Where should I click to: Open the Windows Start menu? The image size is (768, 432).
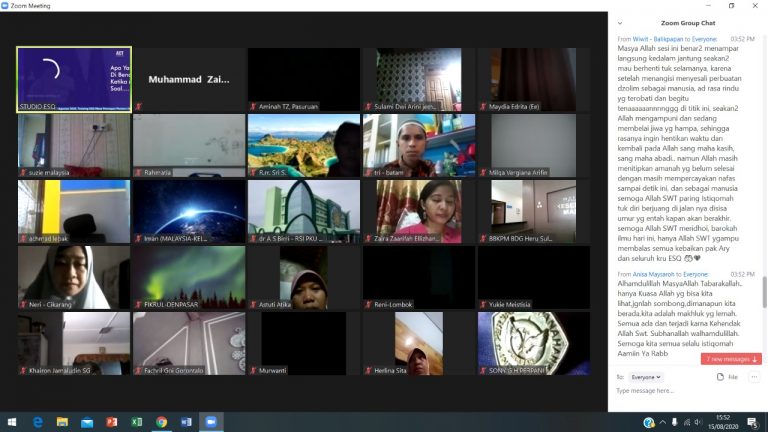12,422
